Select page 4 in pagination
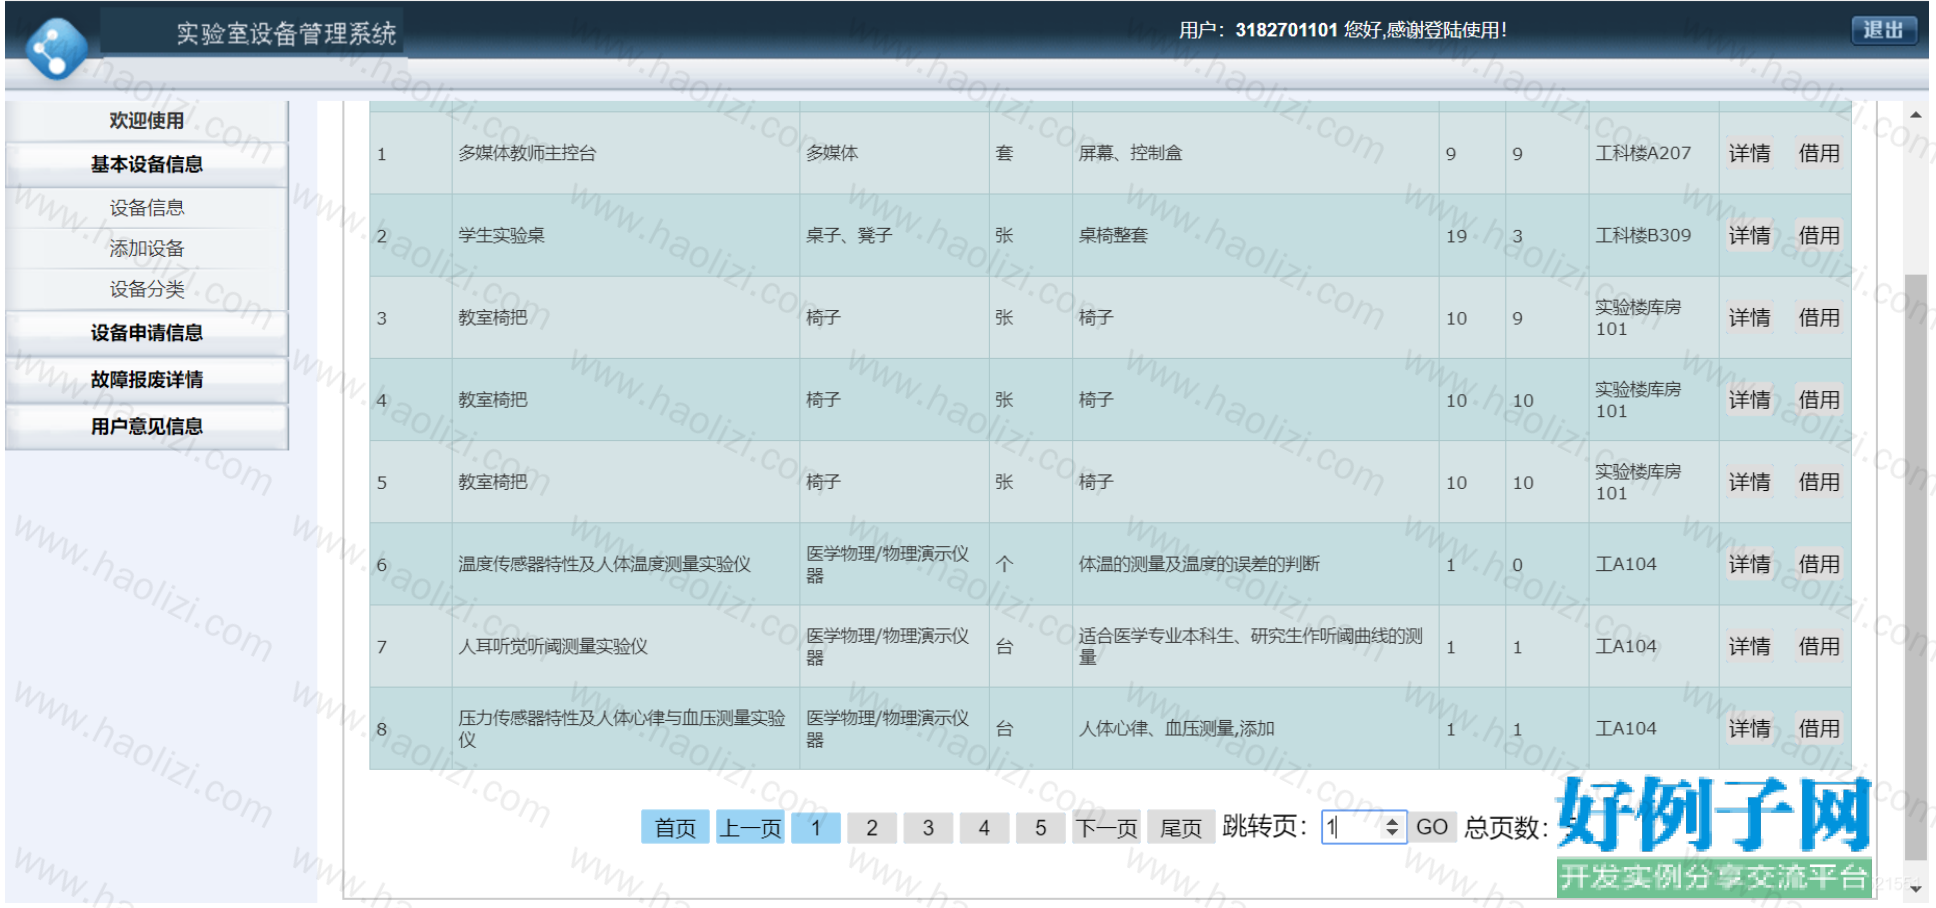This screenshot has width=1936, height=908. tap(984, 828)
